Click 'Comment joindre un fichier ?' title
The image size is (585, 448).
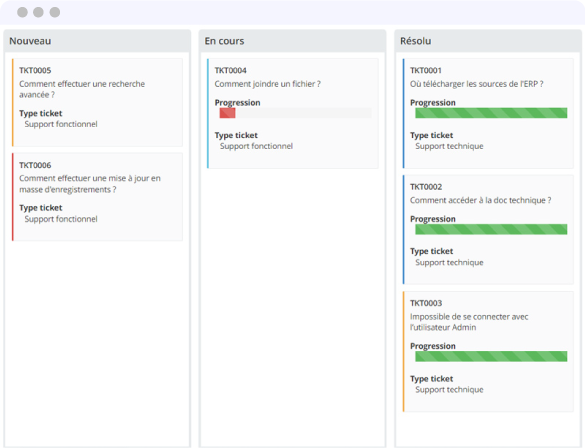pos(268,84)
